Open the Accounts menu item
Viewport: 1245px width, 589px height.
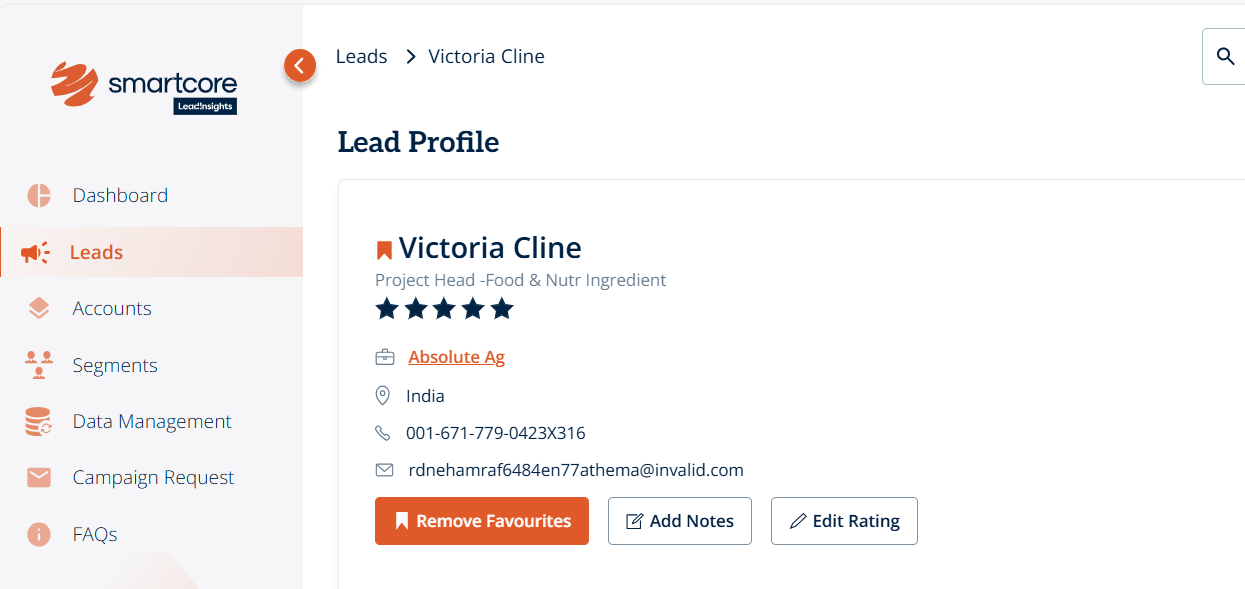tap(112, 309)
